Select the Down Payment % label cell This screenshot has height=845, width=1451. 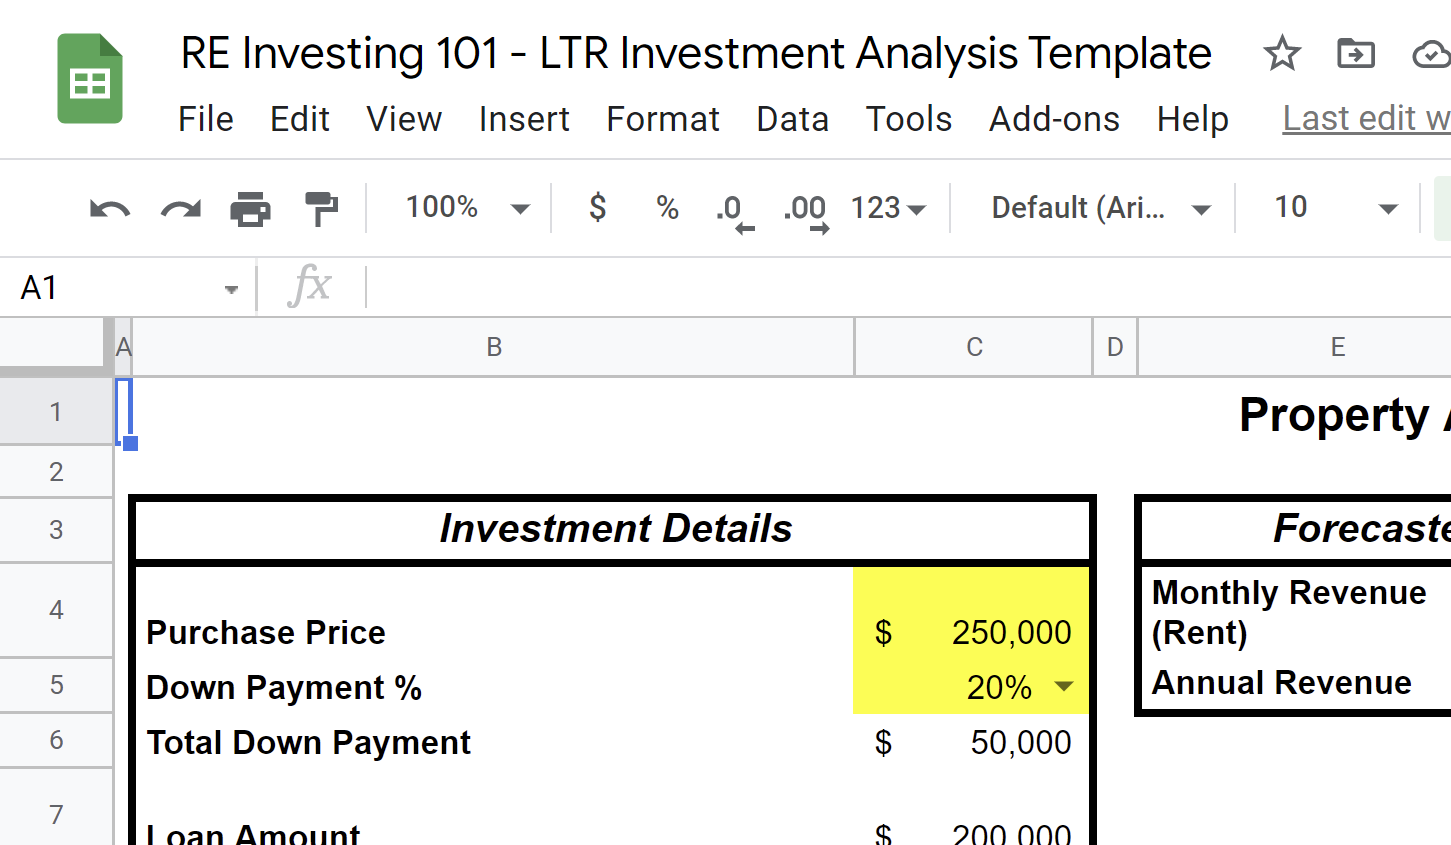coord(494,686)
